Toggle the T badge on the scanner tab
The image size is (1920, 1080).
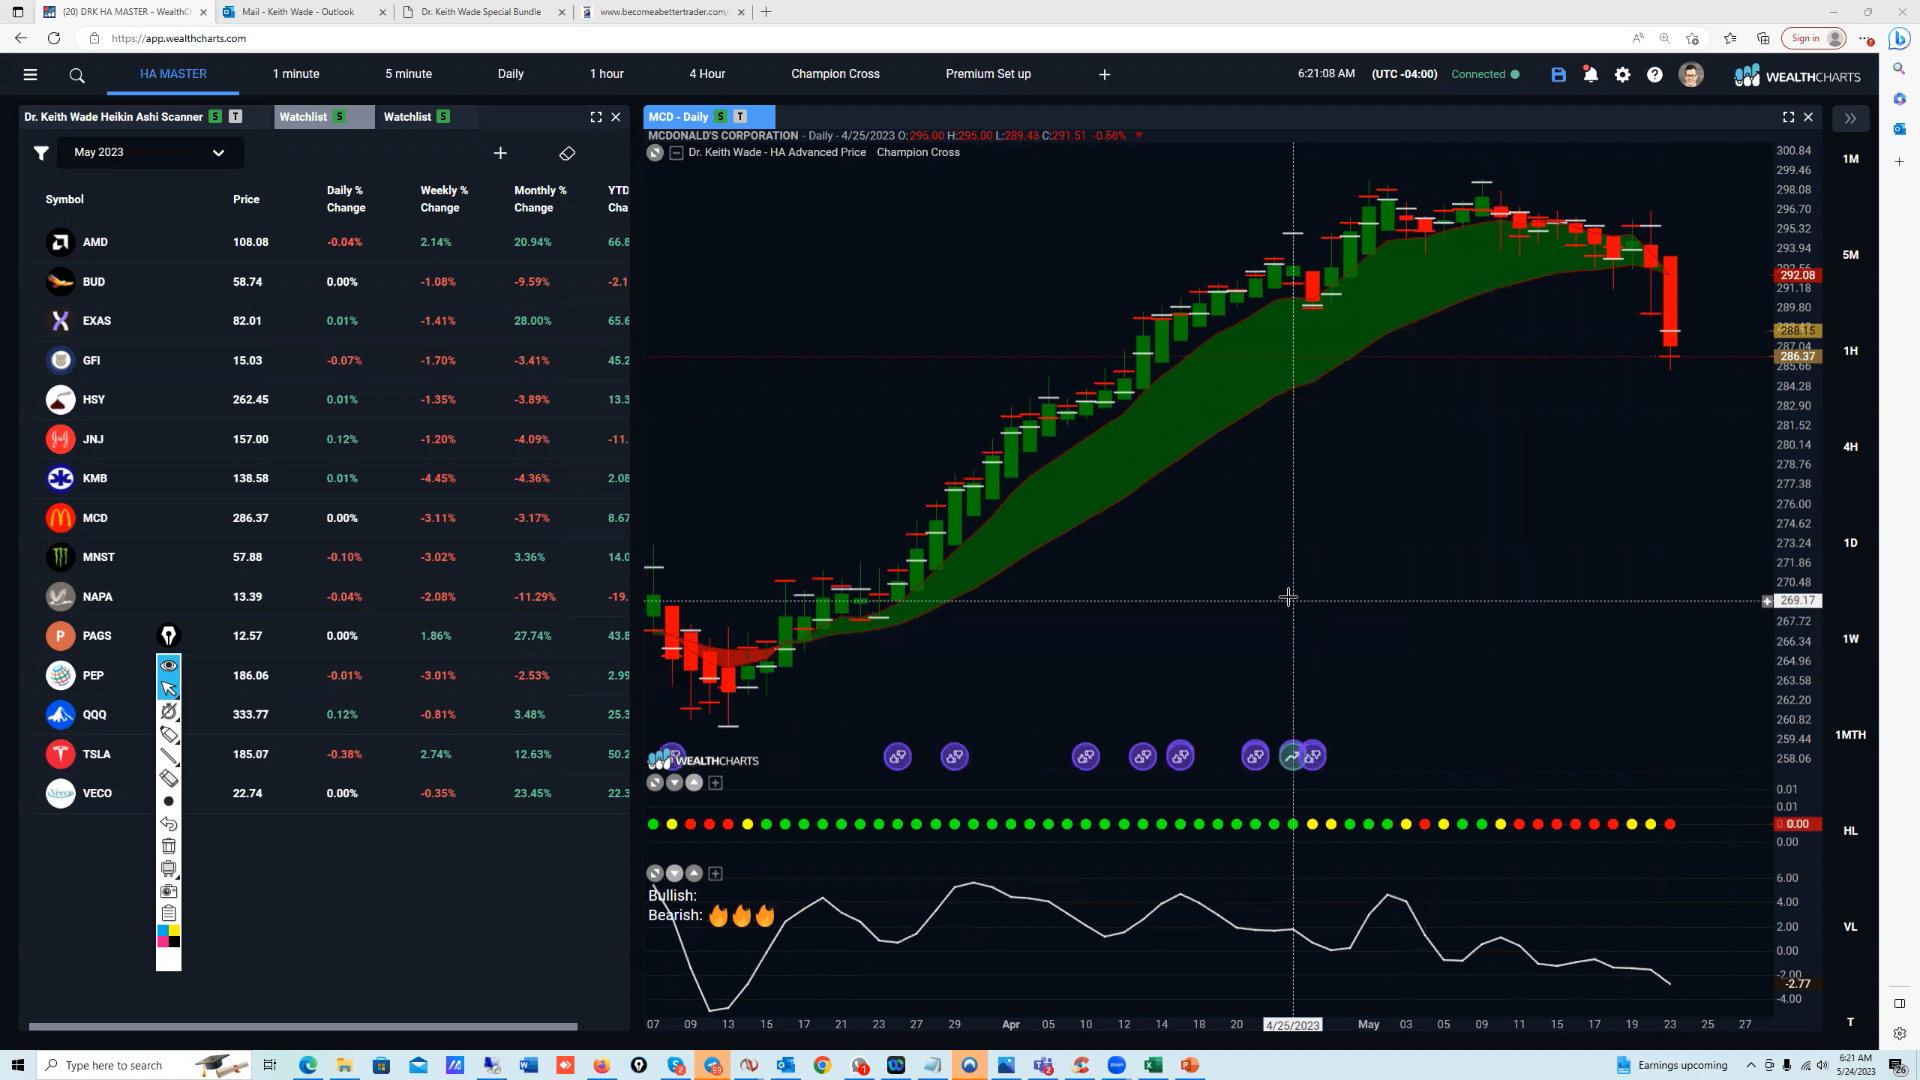pyautogui.click(x=236, y=117)
